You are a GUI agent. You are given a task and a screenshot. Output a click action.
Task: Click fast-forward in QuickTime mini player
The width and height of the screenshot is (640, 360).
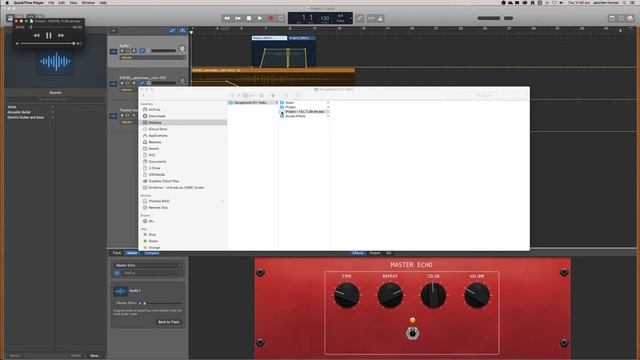click(60, 36)
